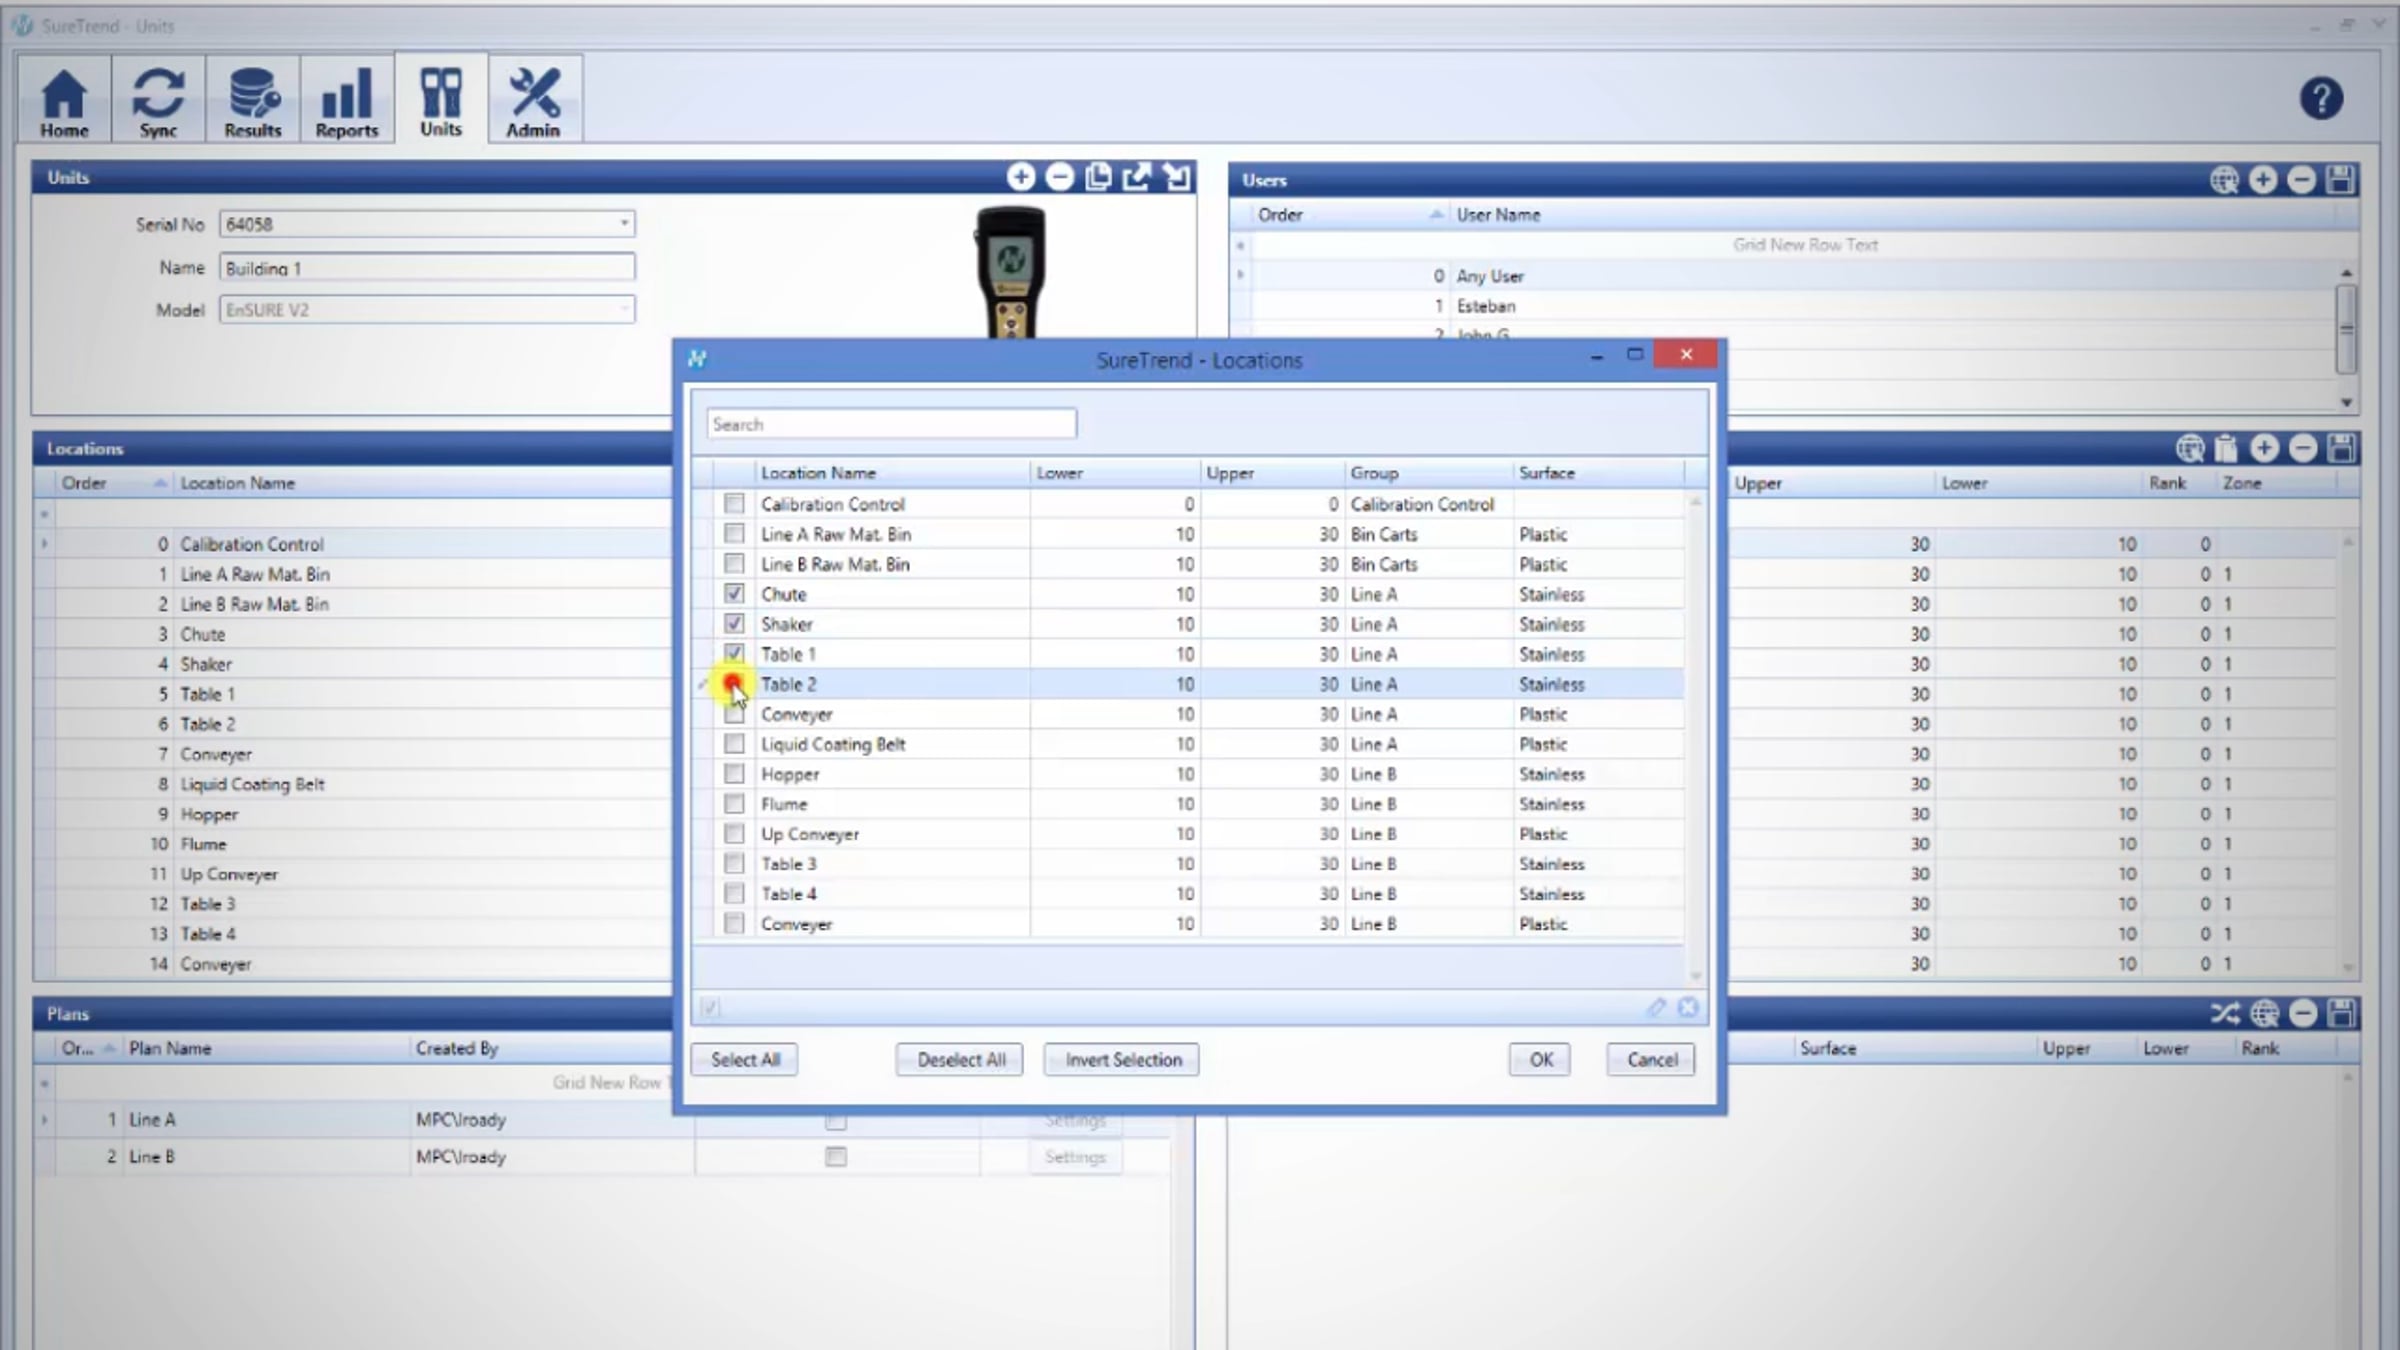
Task: Add a user with the Users plus icon
Action: (x=2263, y=180)
